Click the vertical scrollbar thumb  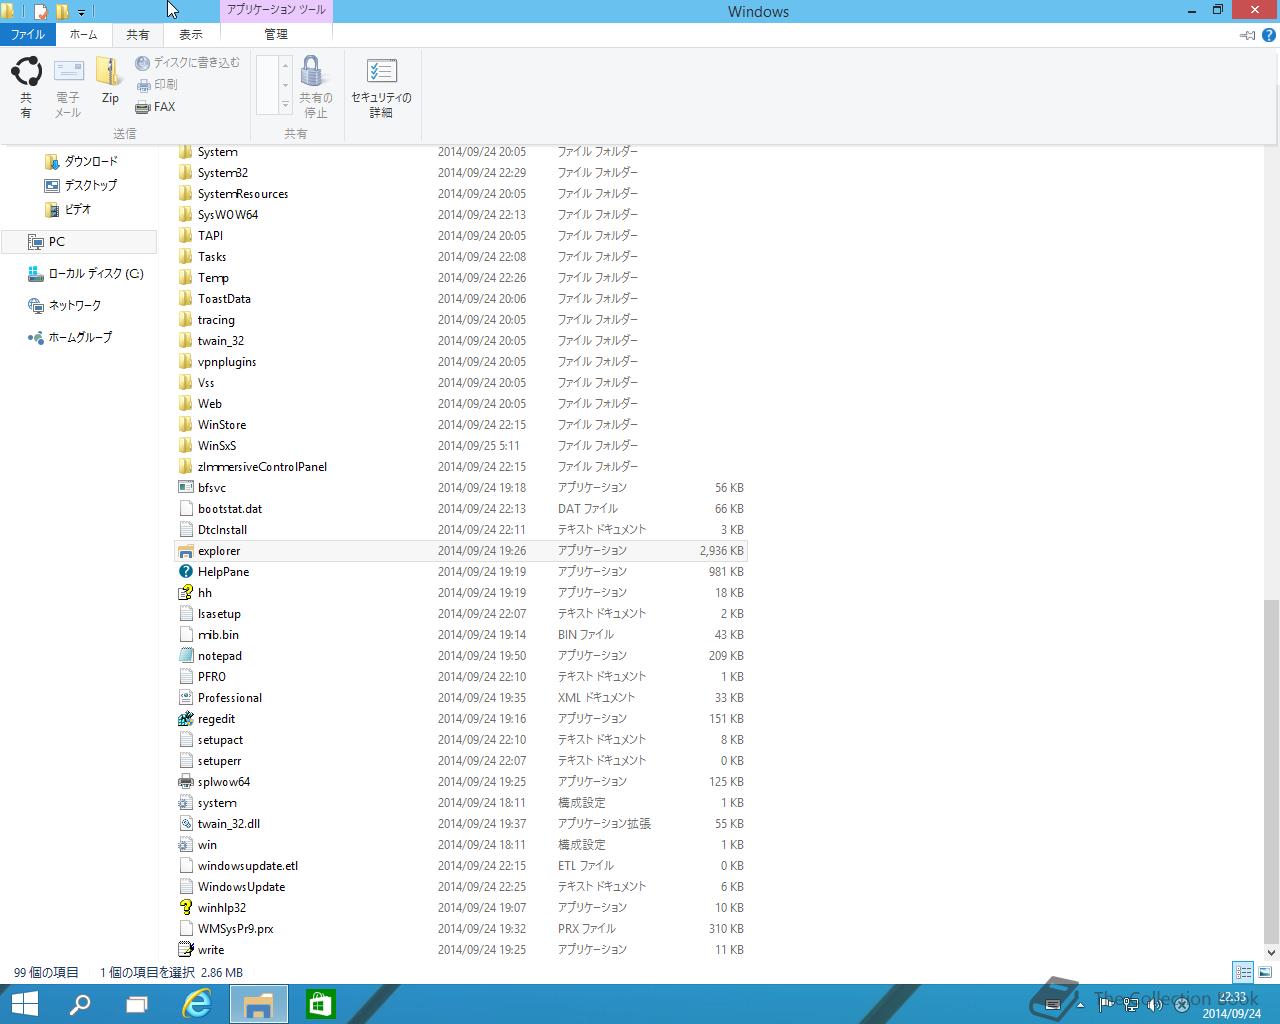click(x=1271, y=772)
